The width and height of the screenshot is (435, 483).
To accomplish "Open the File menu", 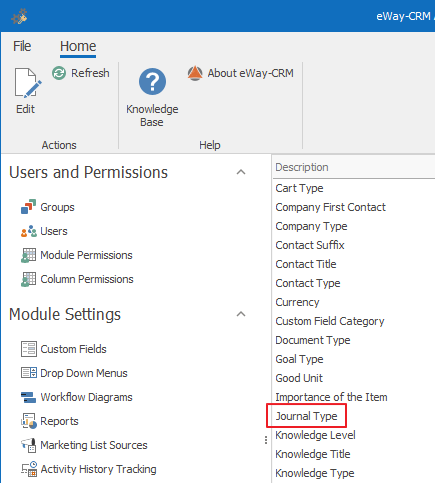I will pyautogui.click(x=22, y=46).
